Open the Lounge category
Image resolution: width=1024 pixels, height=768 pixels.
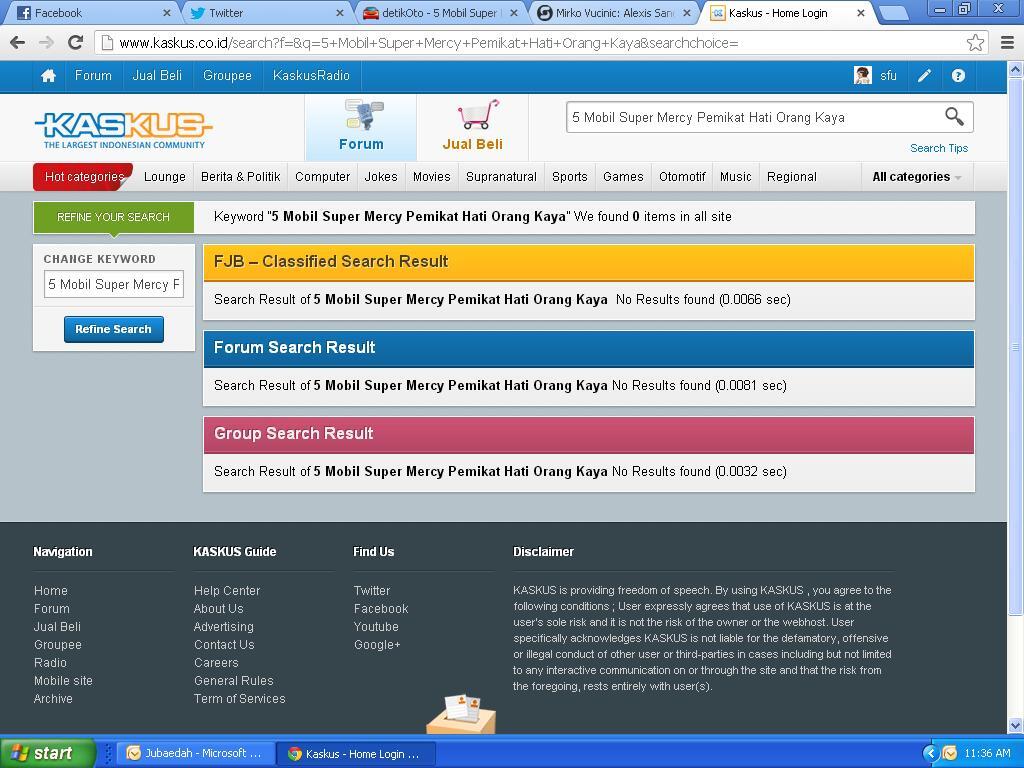pos(165,177)
